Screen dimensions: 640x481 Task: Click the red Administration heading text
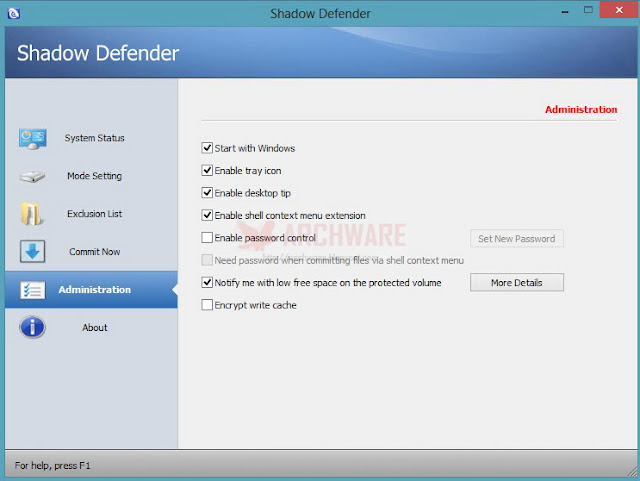coord(581,109)
